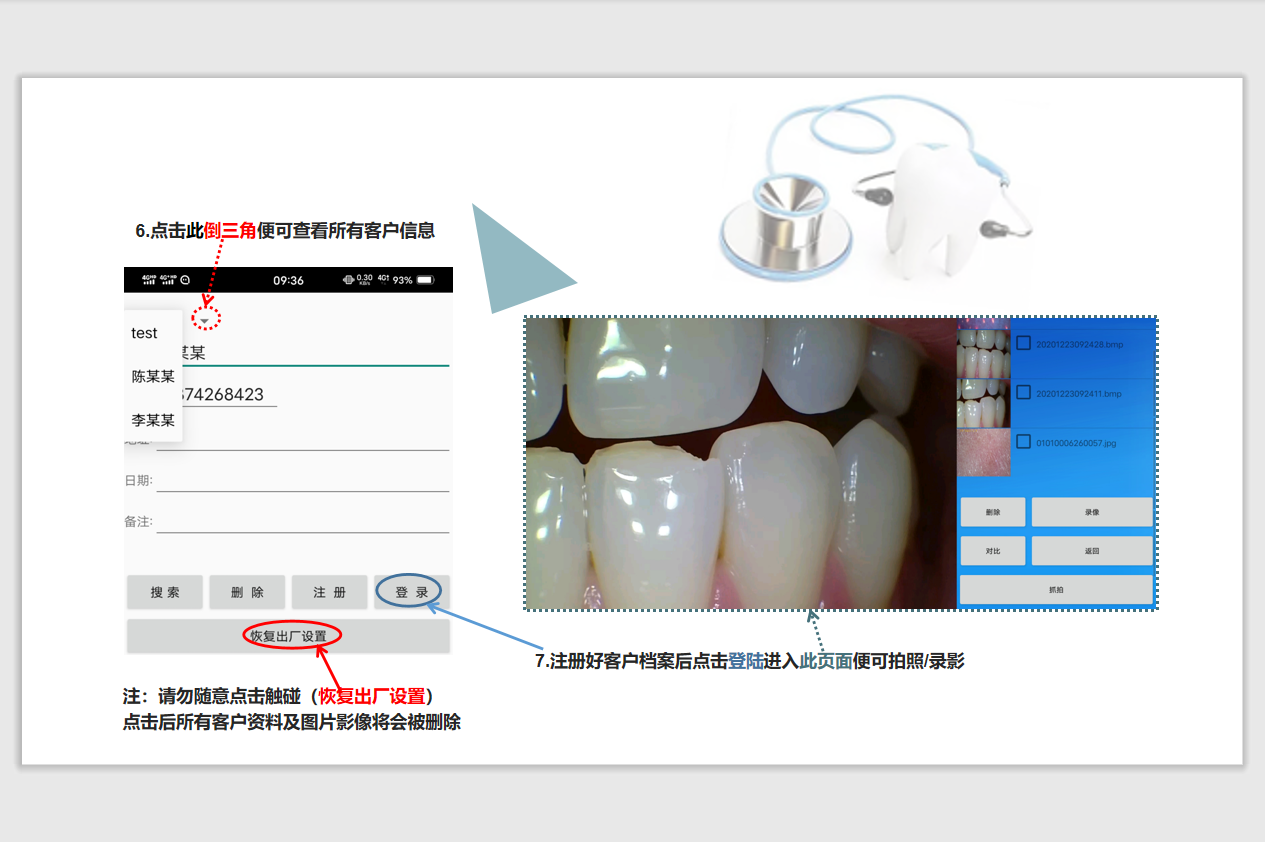Click the 日期 input line

303,481
